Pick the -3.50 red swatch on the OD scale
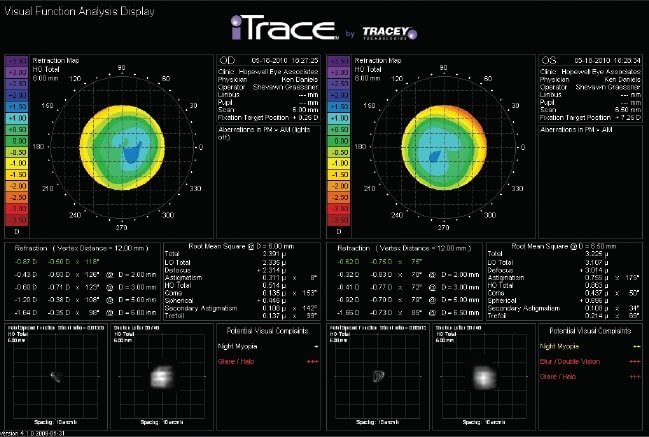The image size is (649, 437). coord(16,220)
